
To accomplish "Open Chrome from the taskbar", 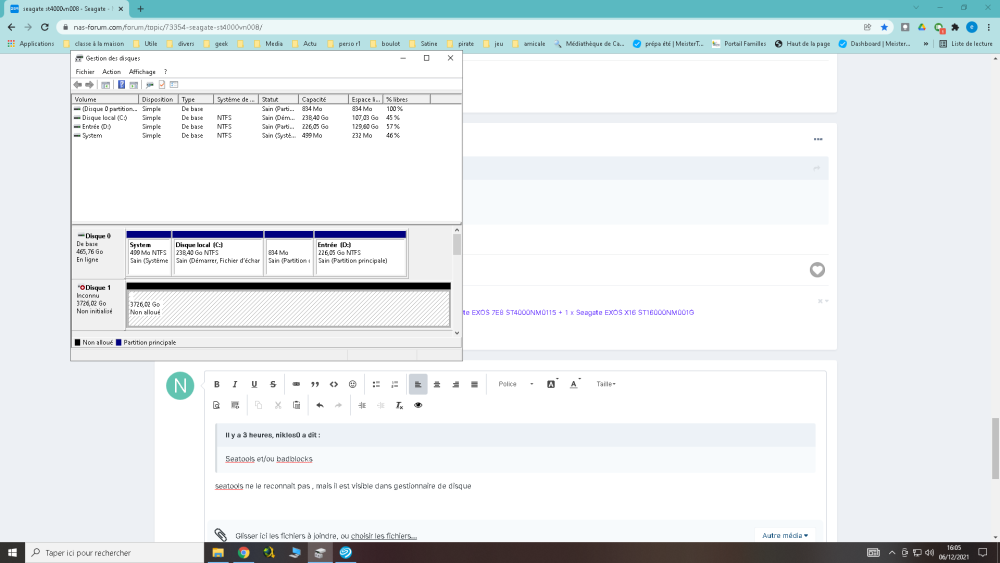I will (x=244, y=553).
